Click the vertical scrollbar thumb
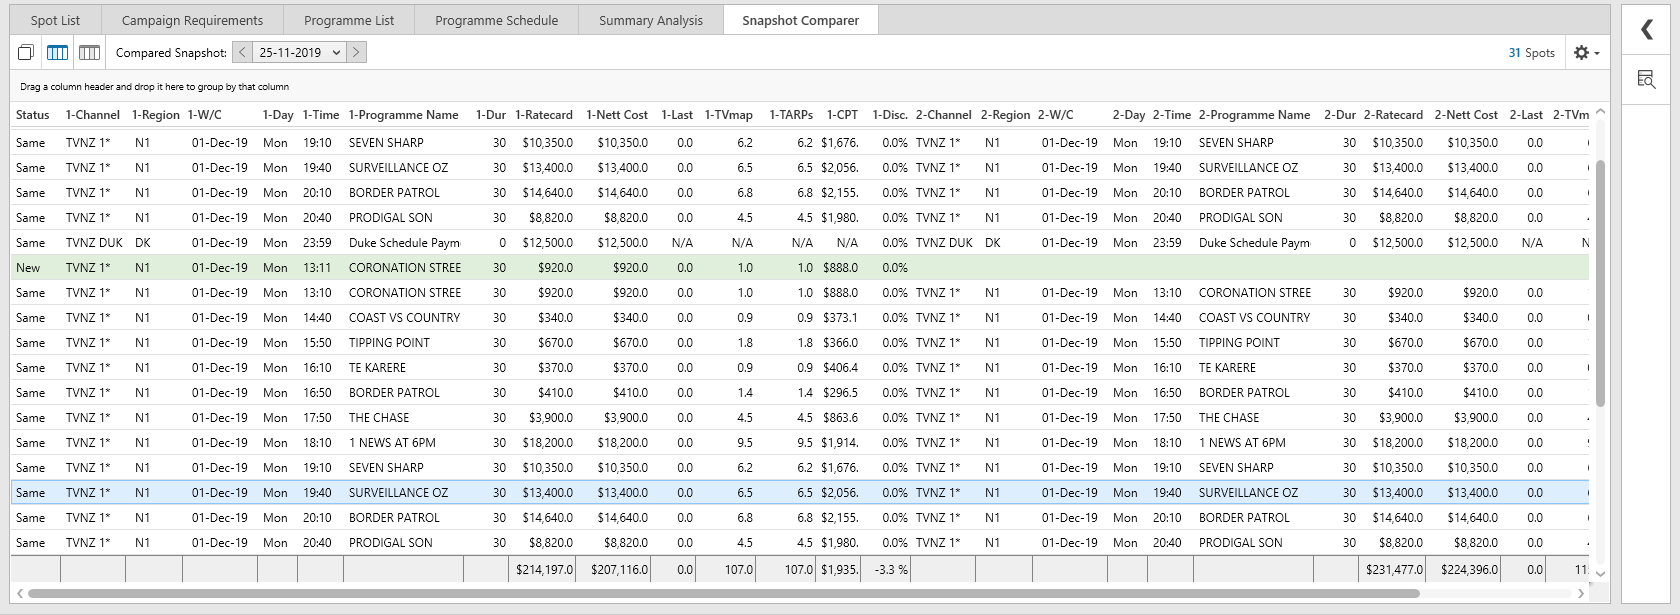Image resolution: width=1680 pixels, height=615 pixels. (1600, 283)
